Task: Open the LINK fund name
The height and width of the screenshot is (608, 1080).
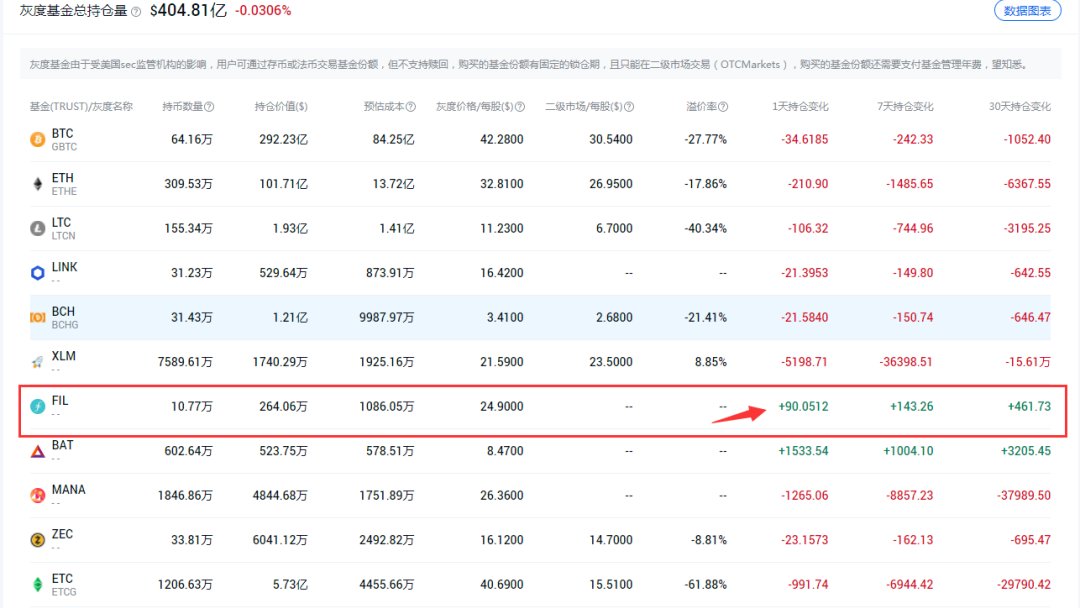Action: 65,267
